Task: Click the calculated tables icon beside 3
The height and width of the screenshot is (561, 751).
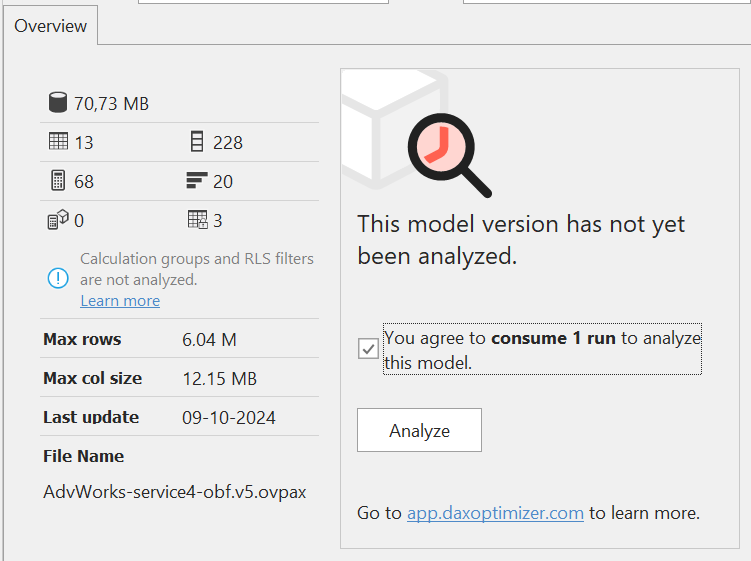Action: pos(197,220)
